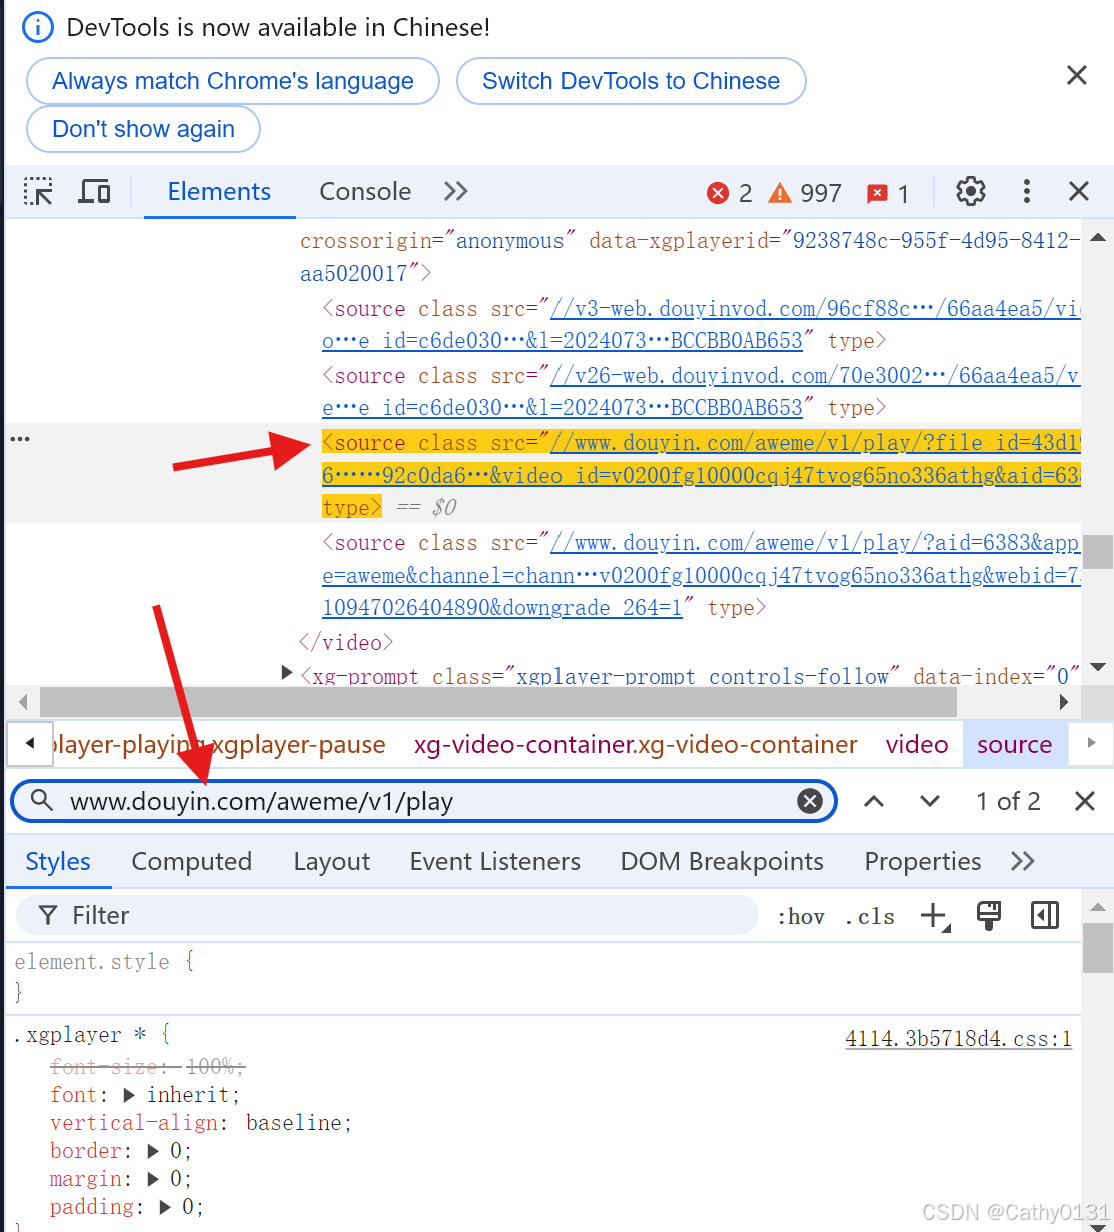Click the .xgplayer * selector
1114x1232 pixels.
tap(80, 1034)
